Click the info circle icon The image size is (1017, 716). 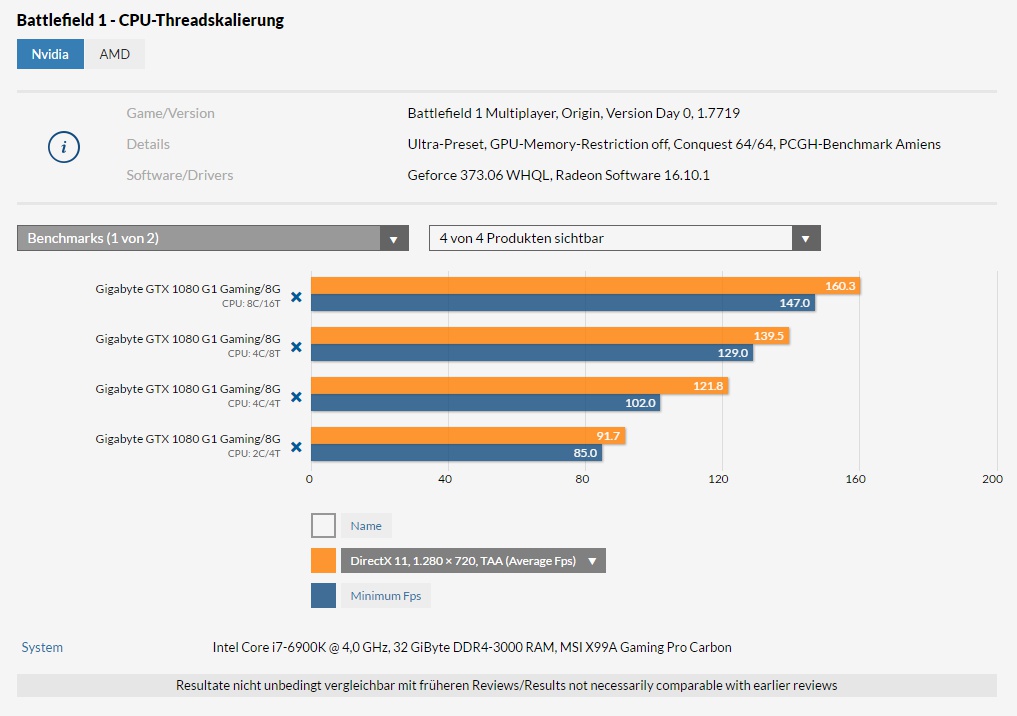64,147
